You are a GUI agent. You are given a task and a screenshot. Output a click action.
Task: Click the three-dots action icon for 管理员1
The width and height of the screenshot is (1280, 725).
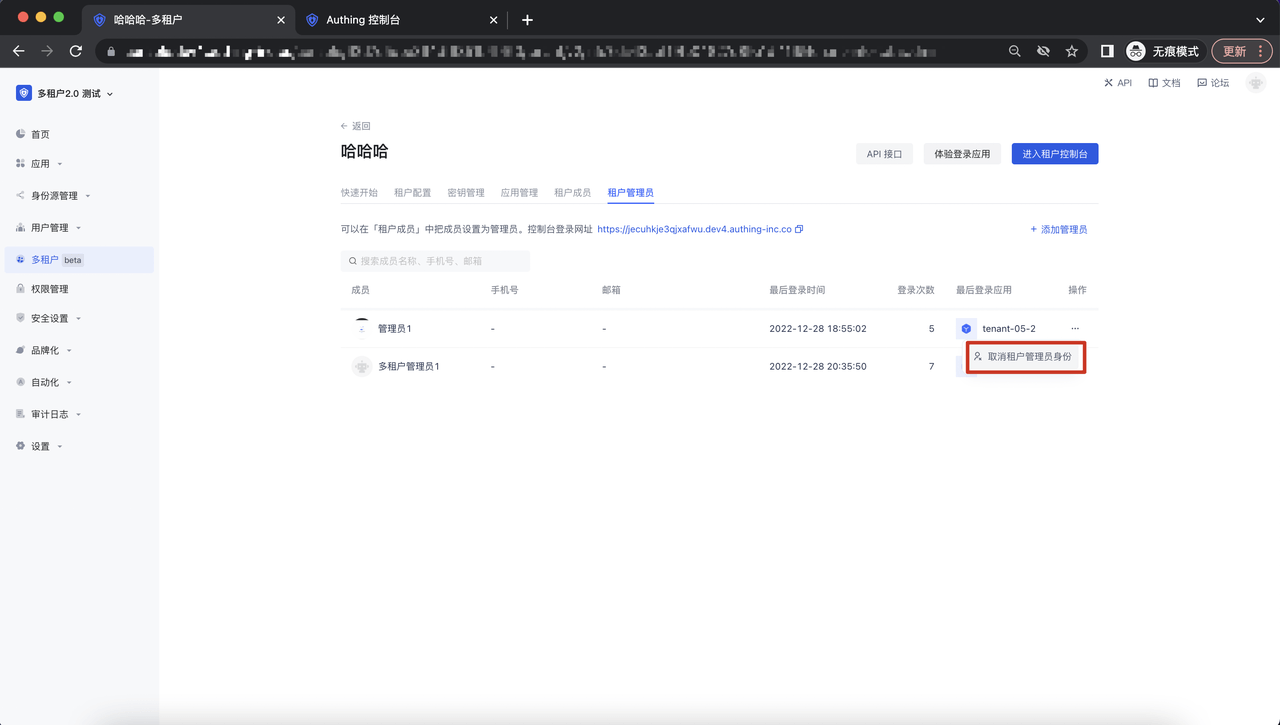click(1075, 329)
